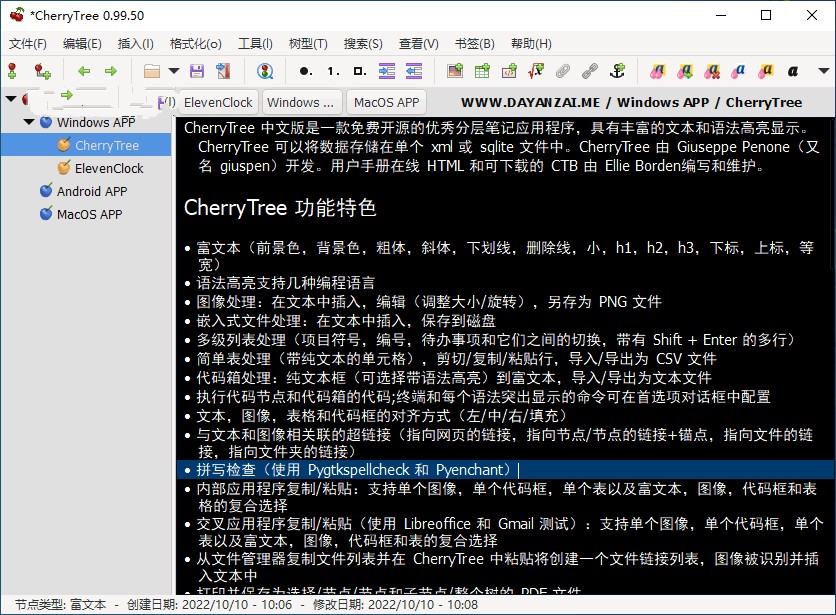Jump to ElevenClock bookmark button
Viewport: 836px width, 615px height.
click(x=218, y=102)
